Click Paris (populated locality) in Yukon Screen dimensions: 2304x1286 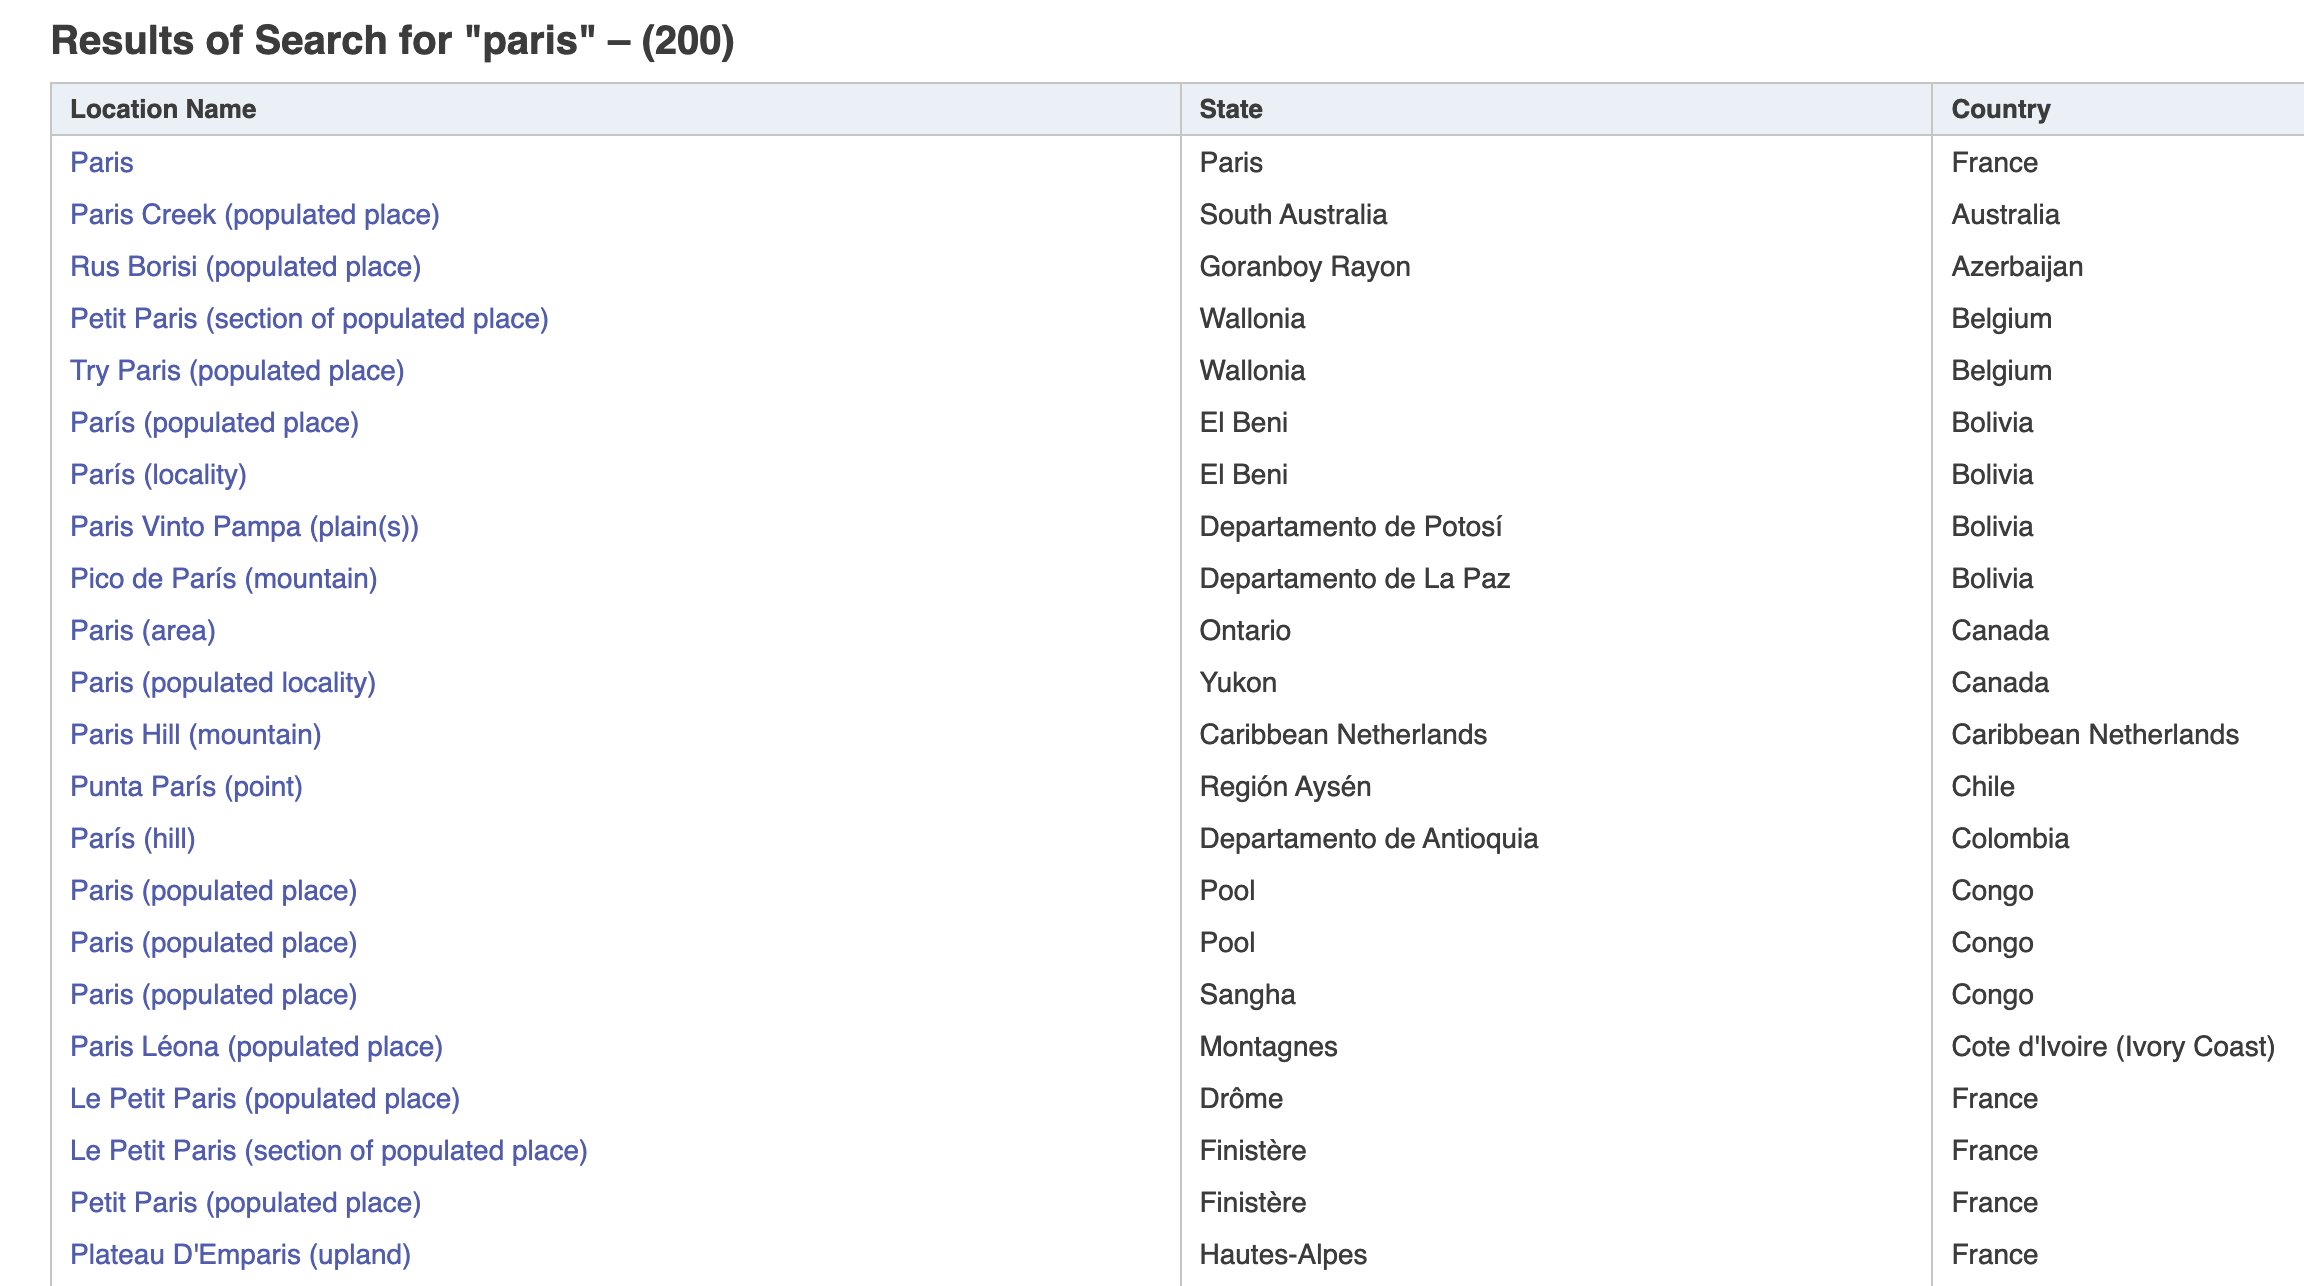tap(223, 682)
